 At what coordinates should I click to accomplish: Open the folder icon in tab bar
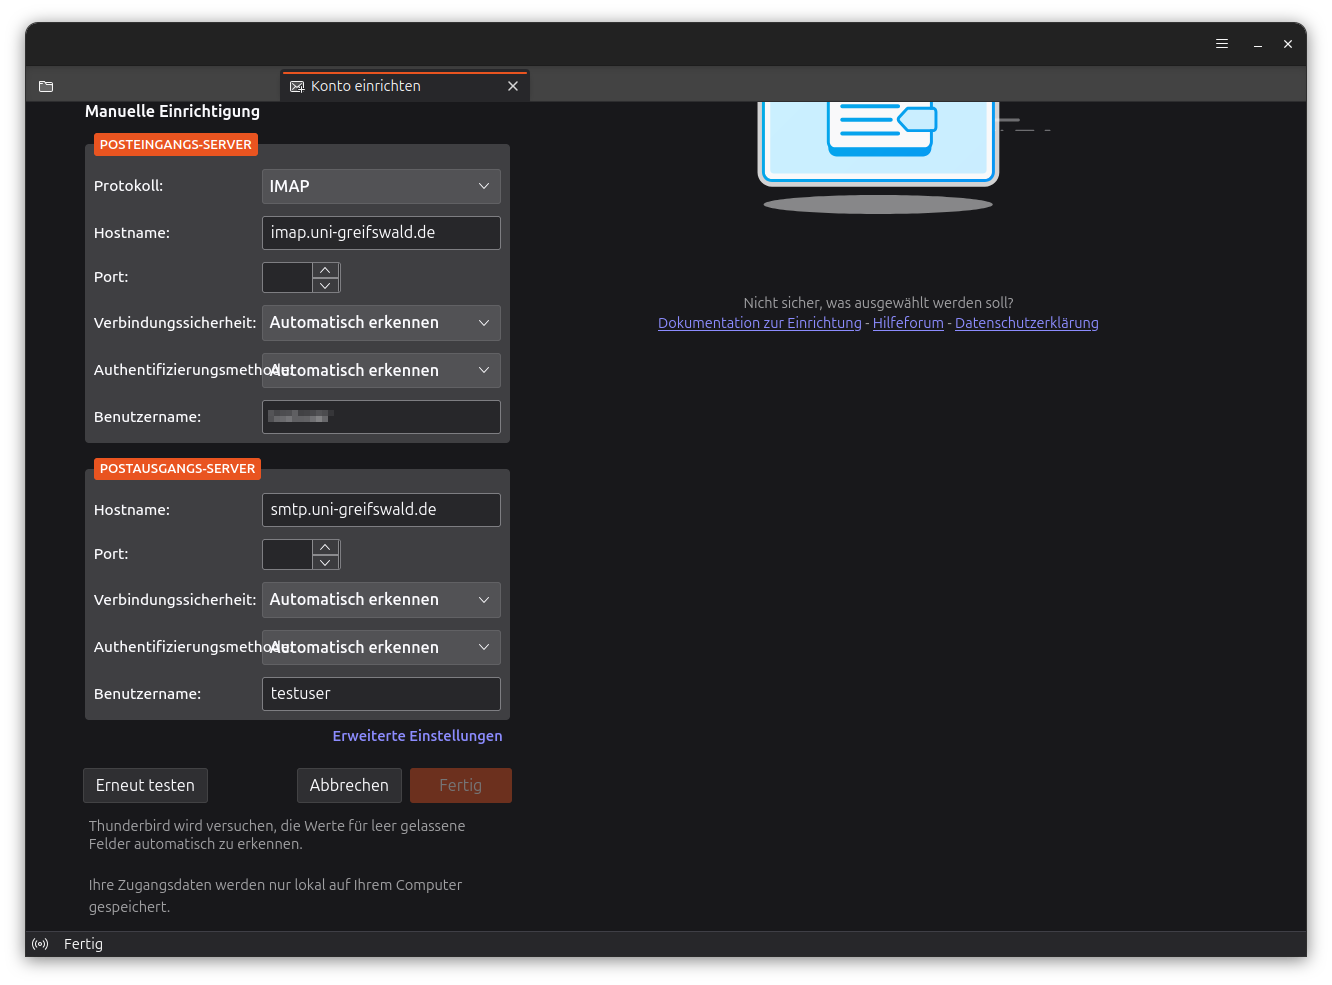tap(46, 86)
